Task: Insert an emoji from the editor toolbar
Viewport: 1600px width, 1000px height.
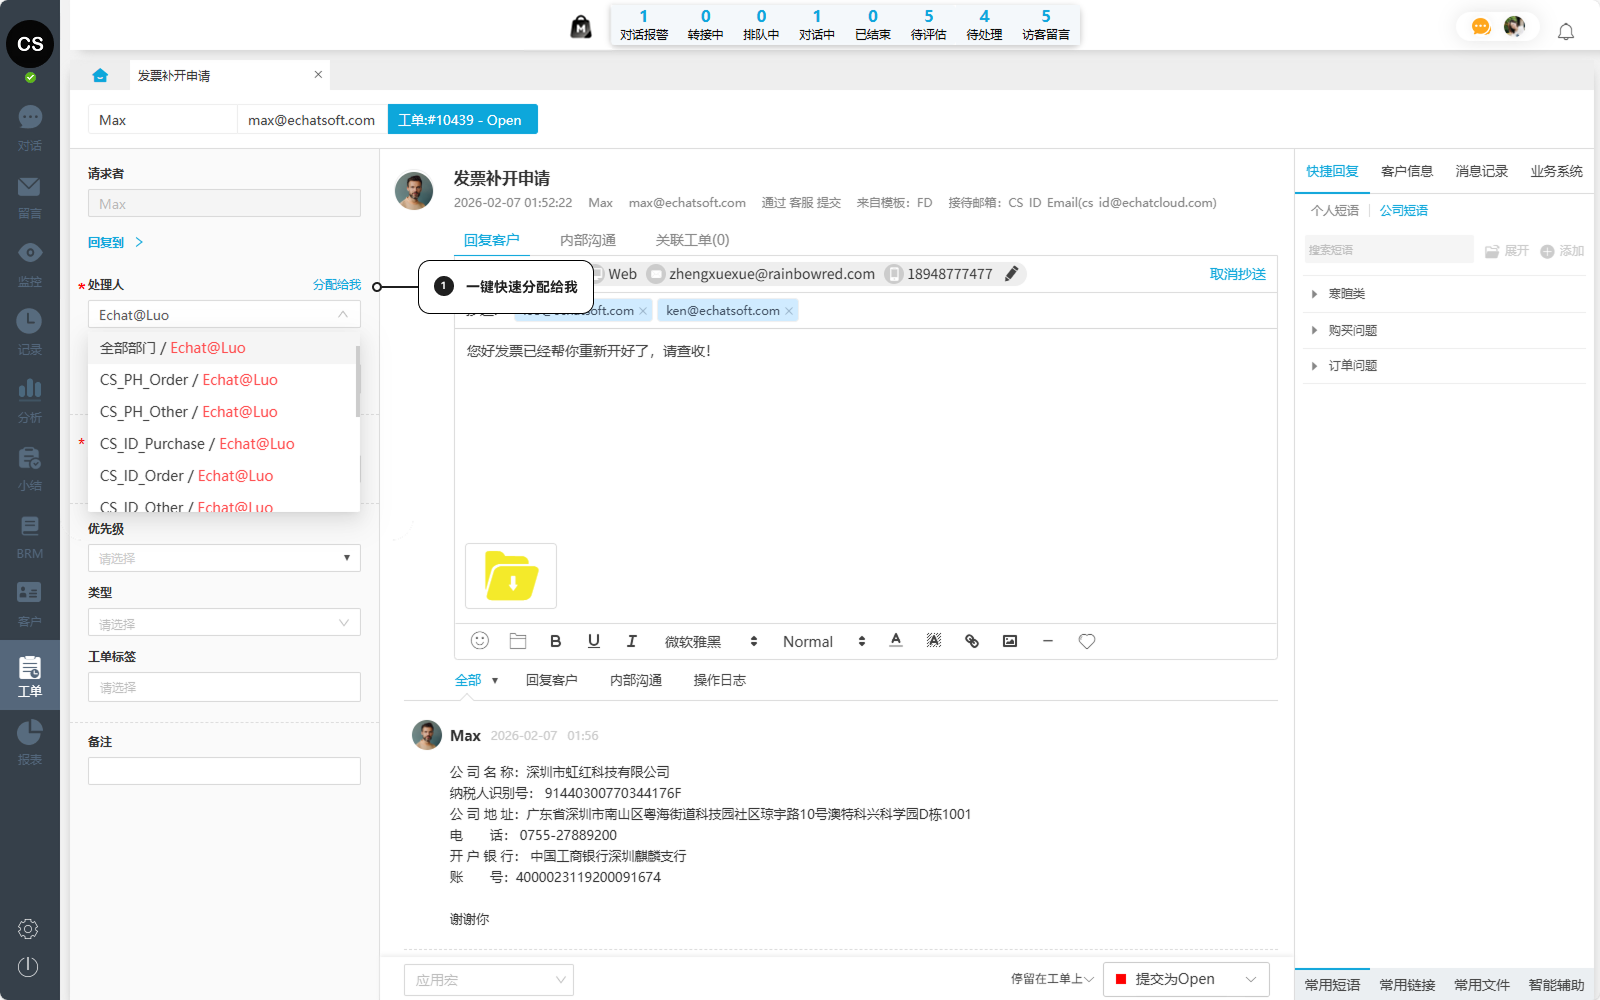Action: 480,641
